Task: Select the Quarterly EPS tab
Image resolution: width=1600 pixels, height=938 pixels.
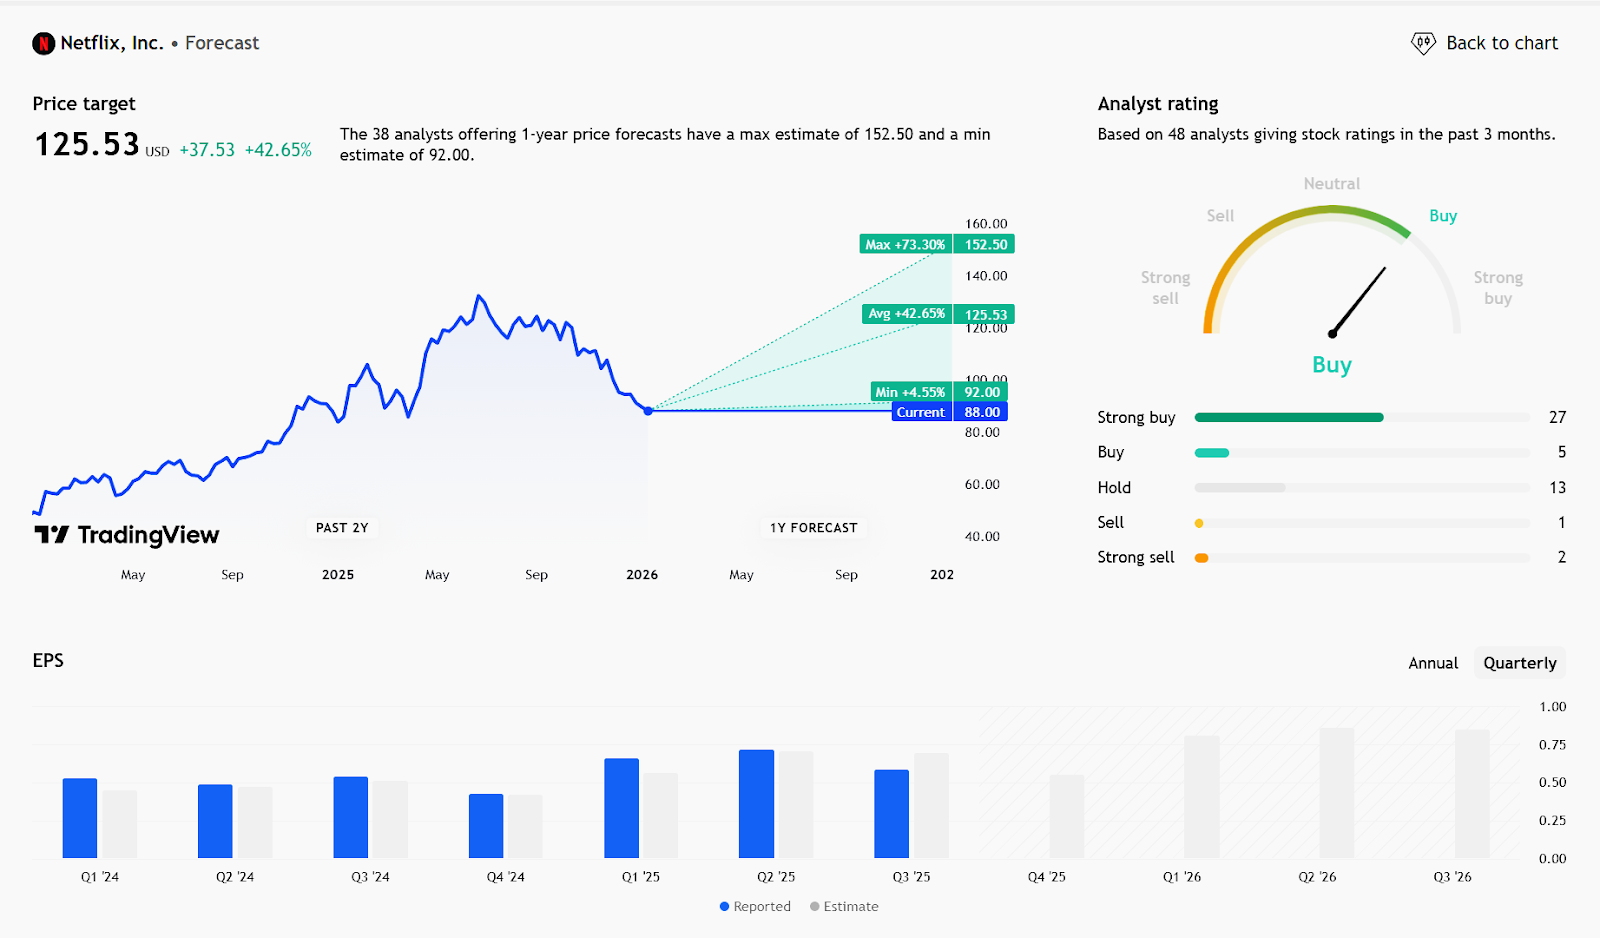Action: click(x=1519, y=663)
